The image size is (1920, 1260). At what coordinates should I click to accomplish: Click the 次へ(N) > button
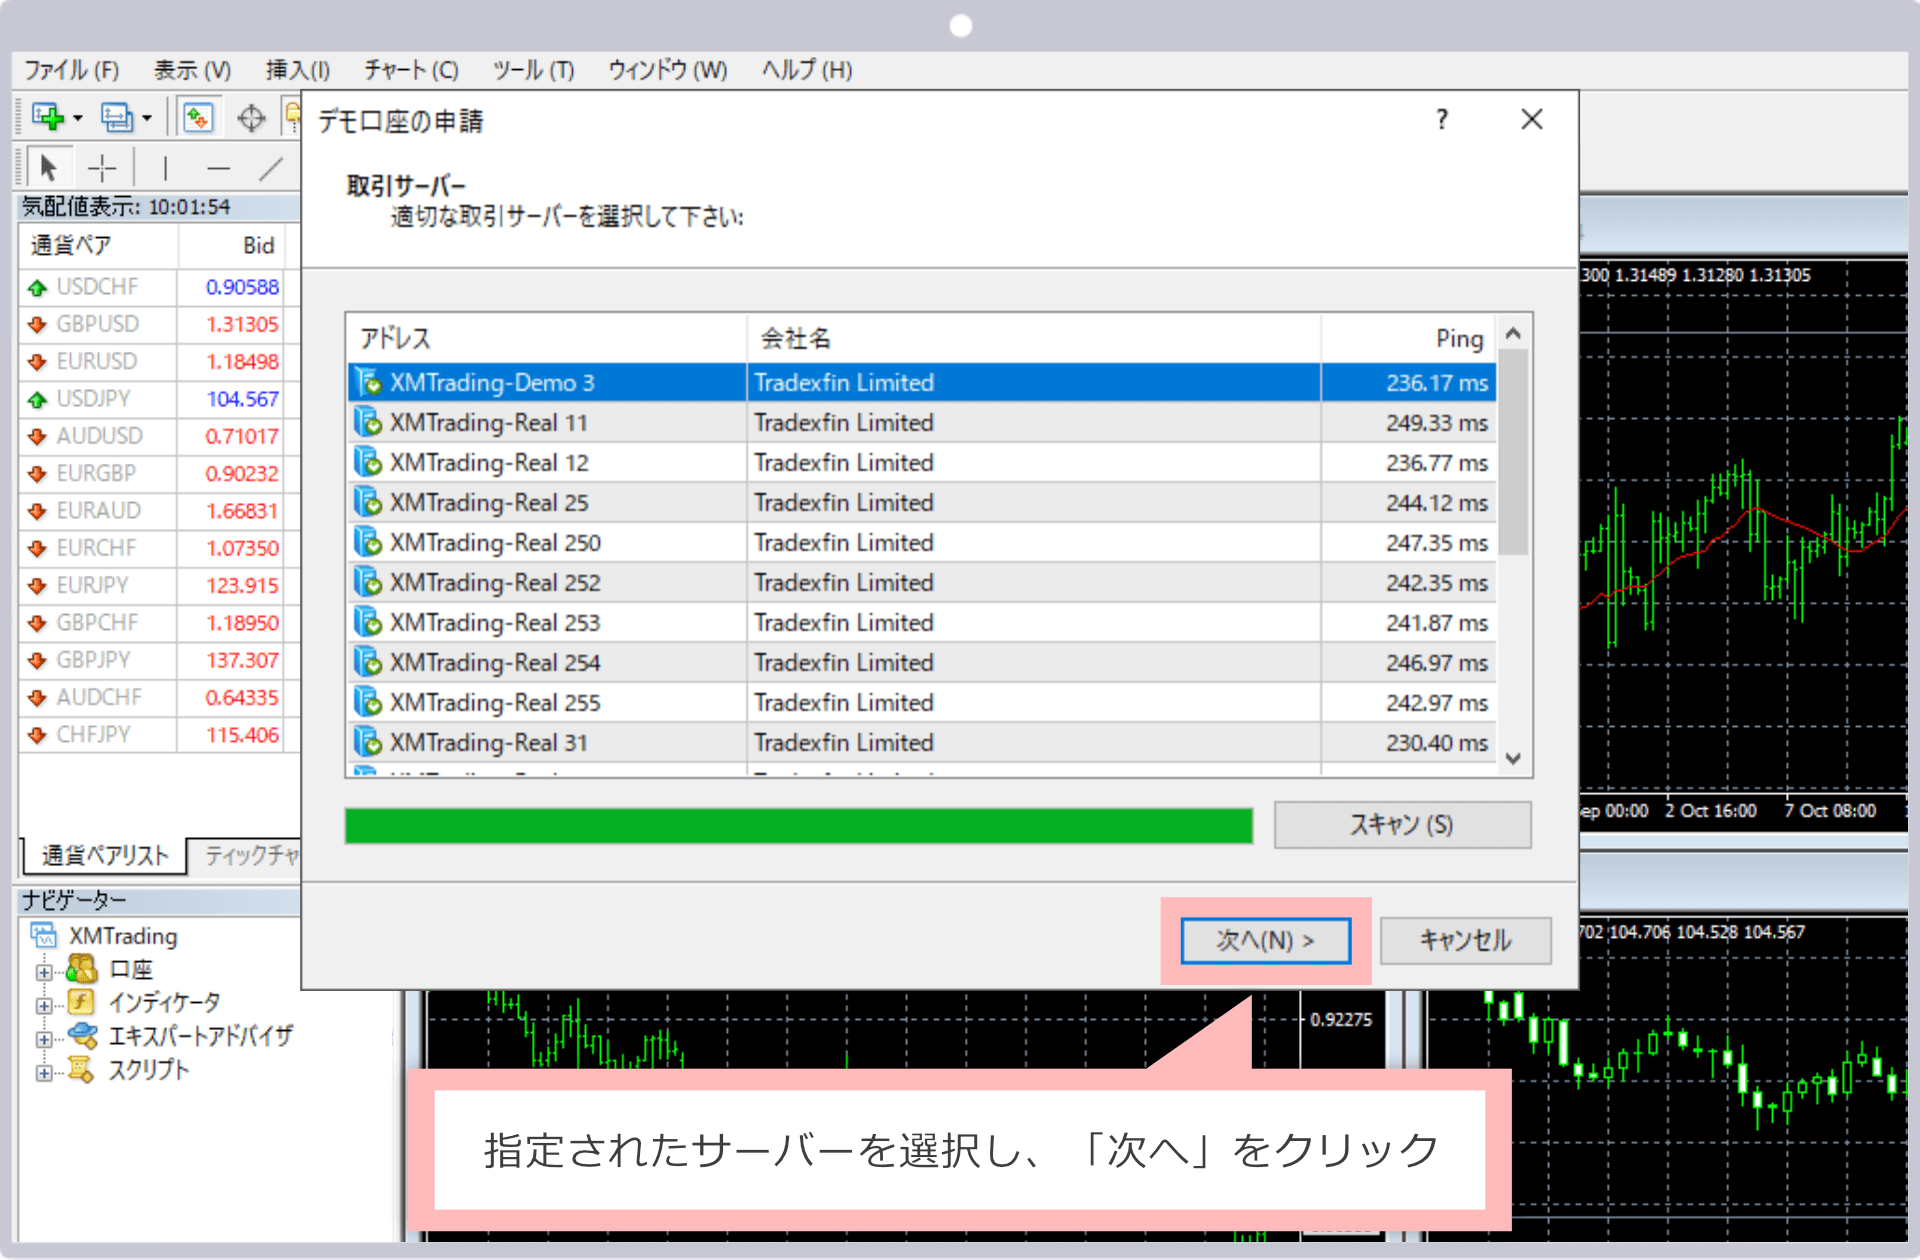[x=1265, y=940]
